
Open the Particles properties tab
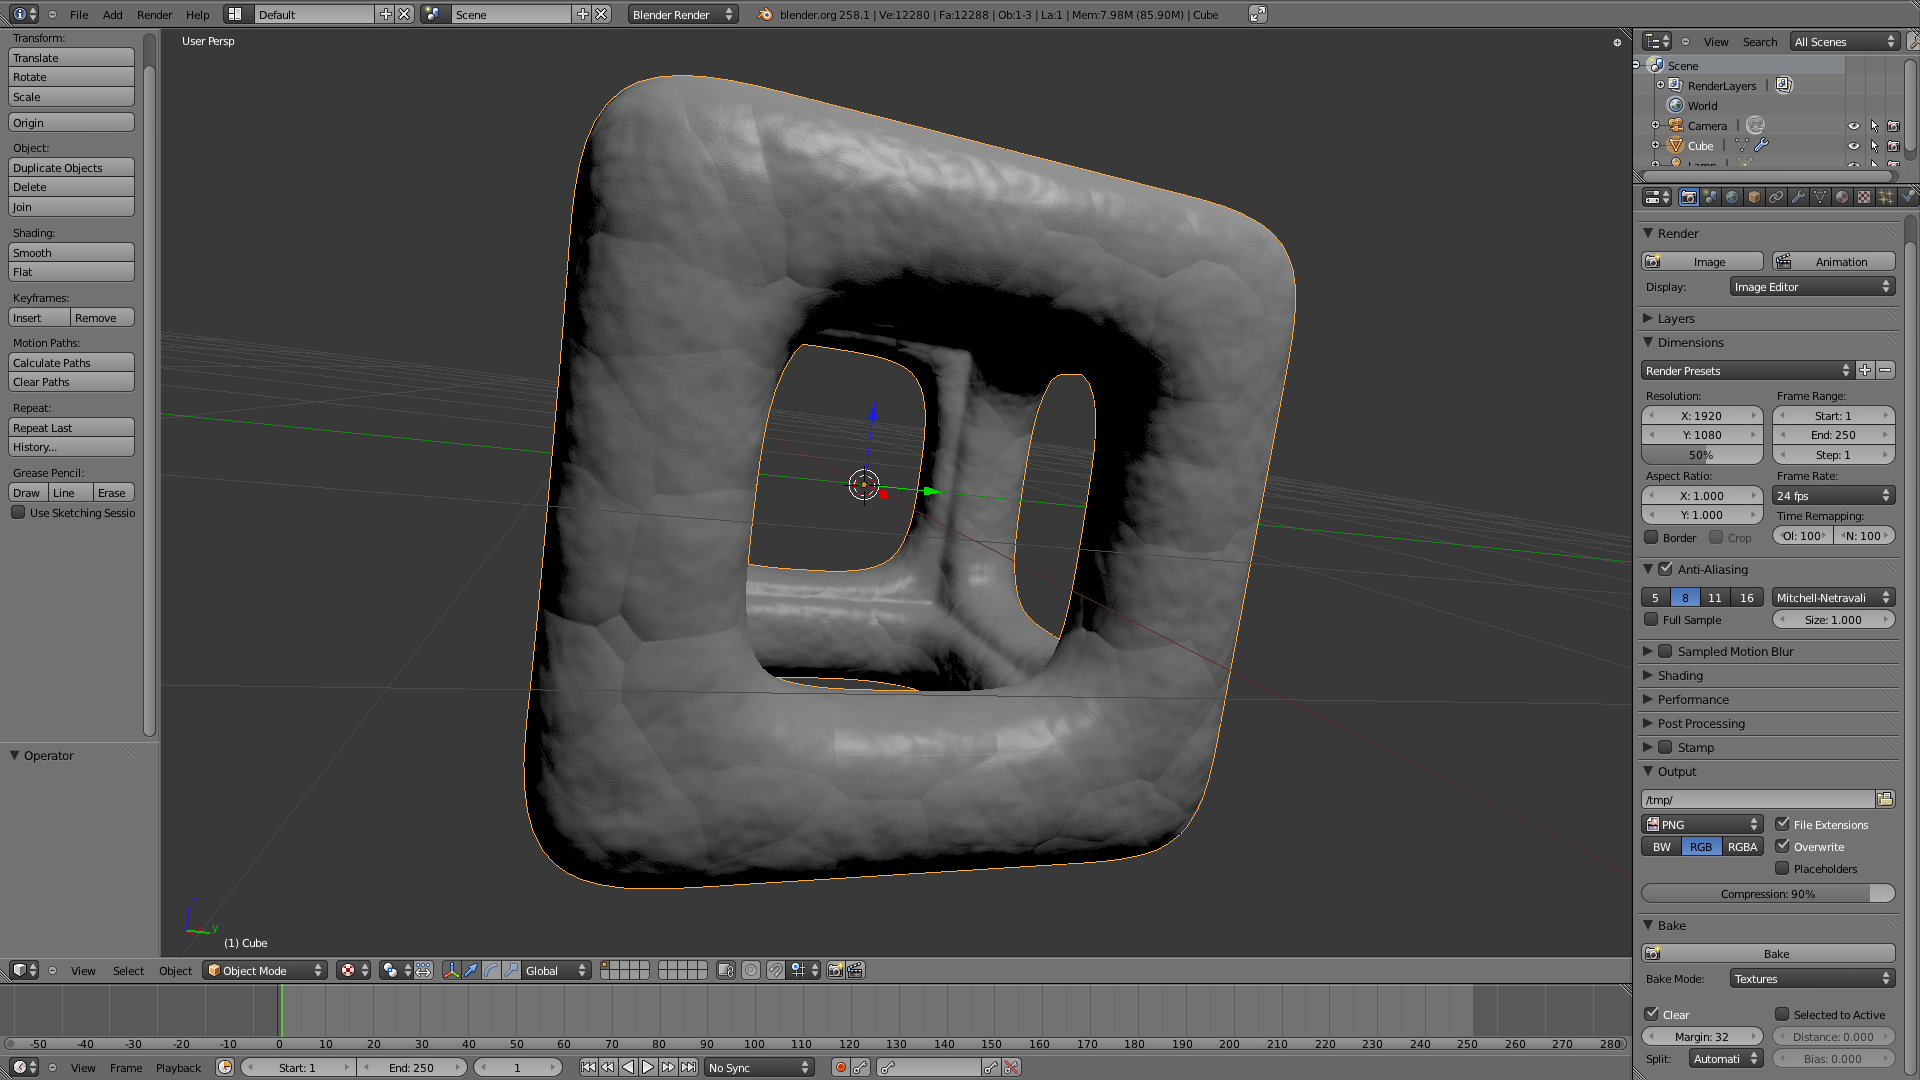(1886, 197)
